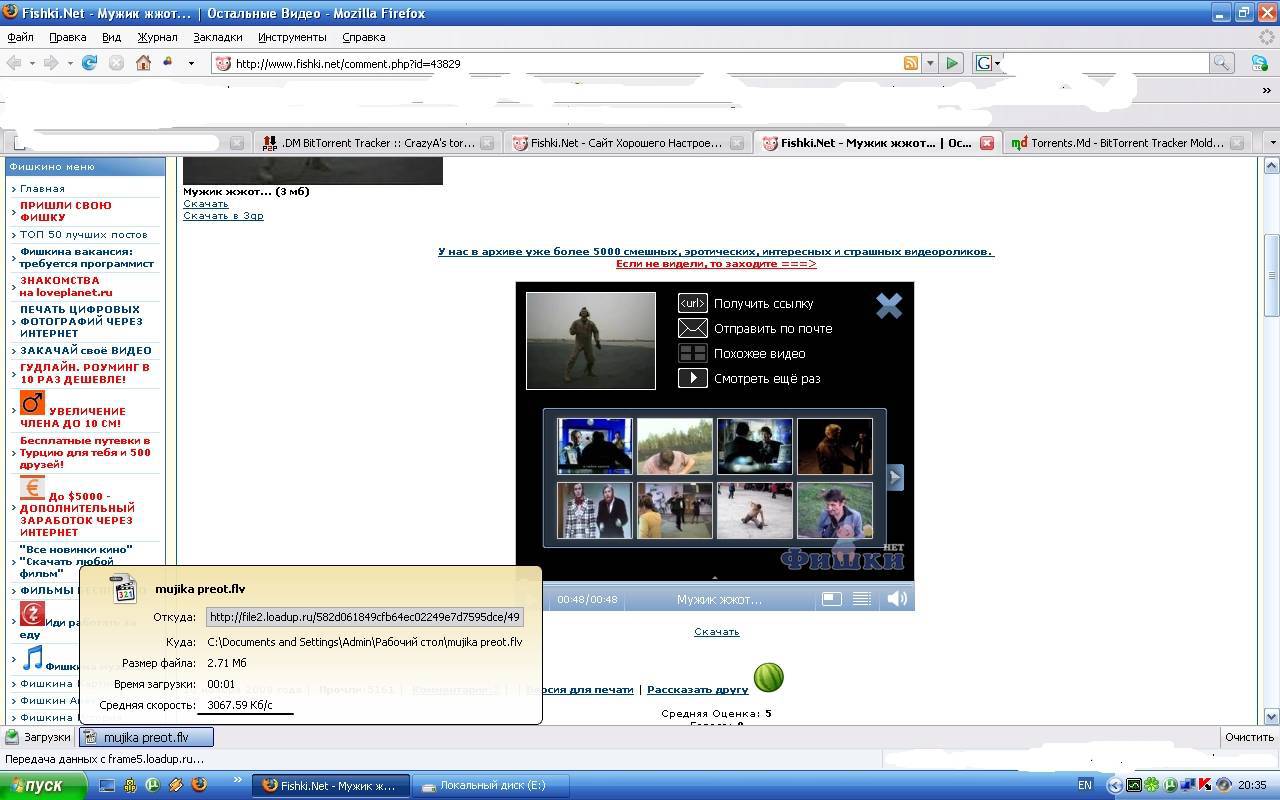This screenshot has height=800, width=1280.
Task: Click the RSS feed icon in address bar
Action: point(911,63)
